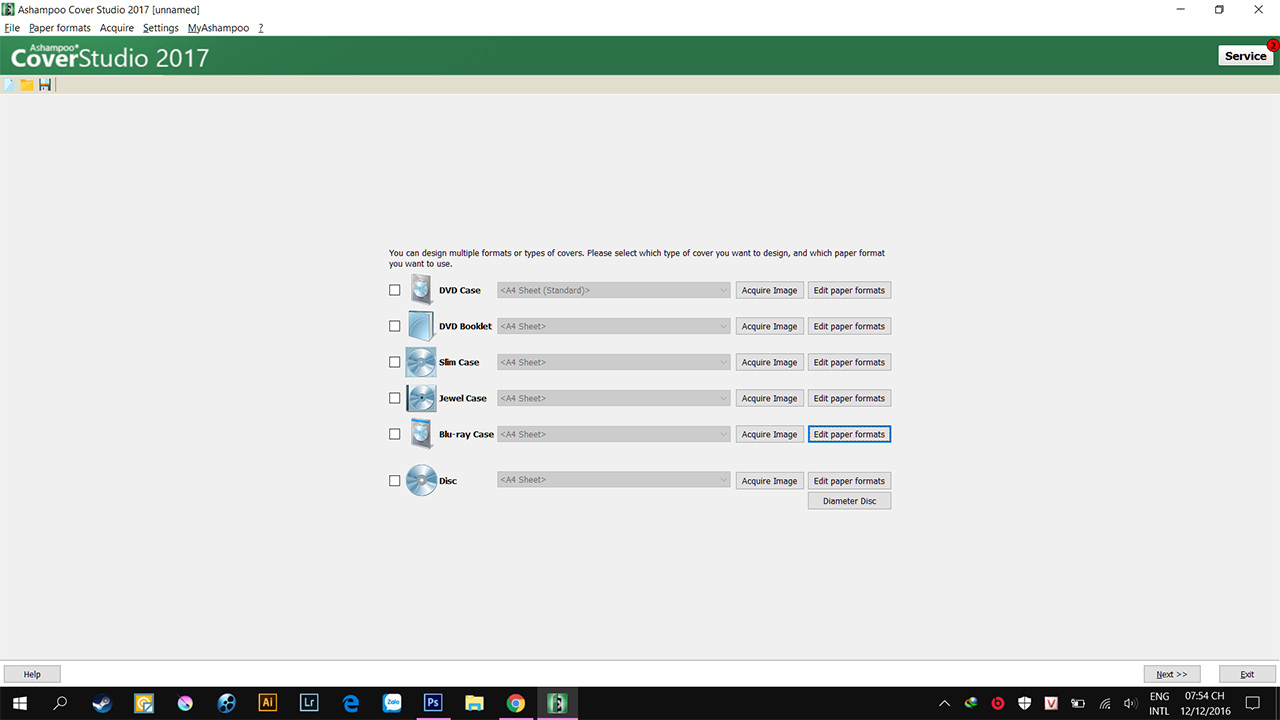Open the Disc paper format dropdown

click(x=614, y=480)
